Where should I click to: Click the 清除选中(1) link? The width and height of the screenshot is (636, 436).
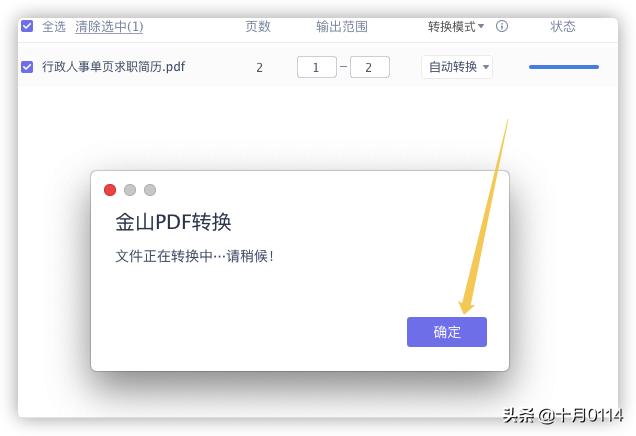pyautogui.click(x=109, y=27)
